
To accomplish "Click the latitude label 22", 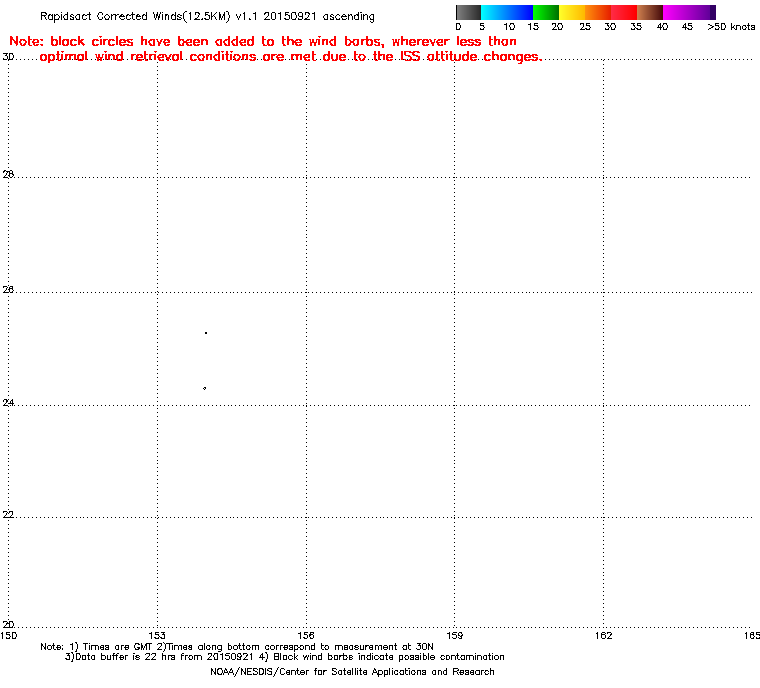I will pyautogui.click(x=8, y=514).
